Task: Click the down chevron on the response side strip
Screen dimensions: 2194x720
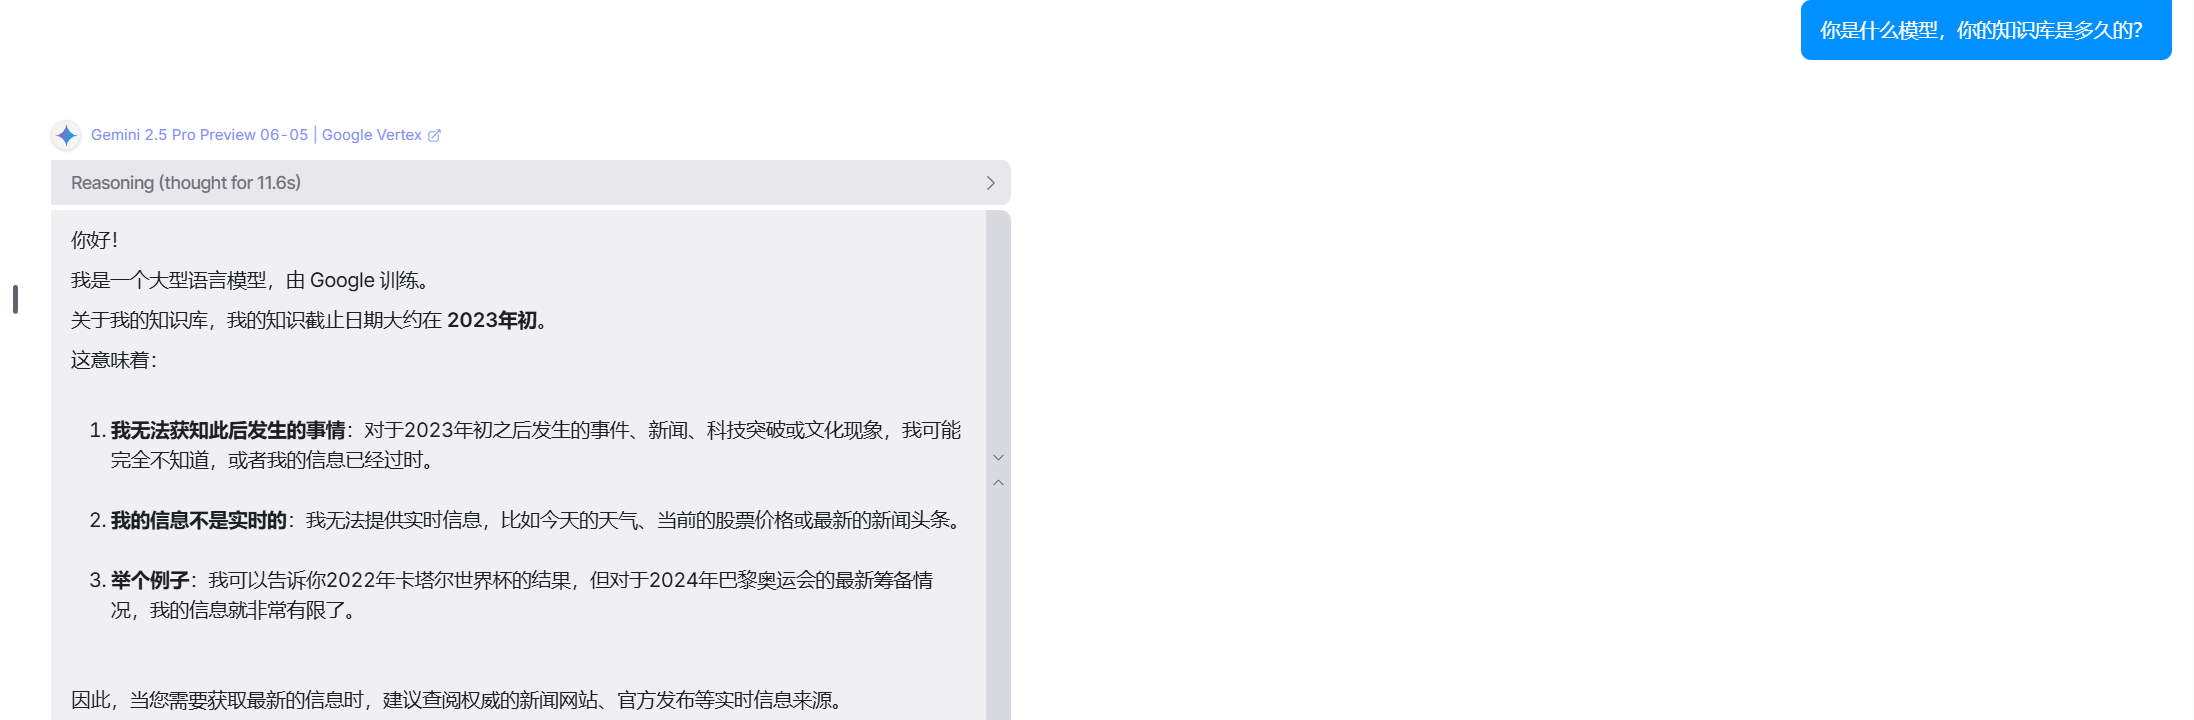Action: (x=998, y=457)
